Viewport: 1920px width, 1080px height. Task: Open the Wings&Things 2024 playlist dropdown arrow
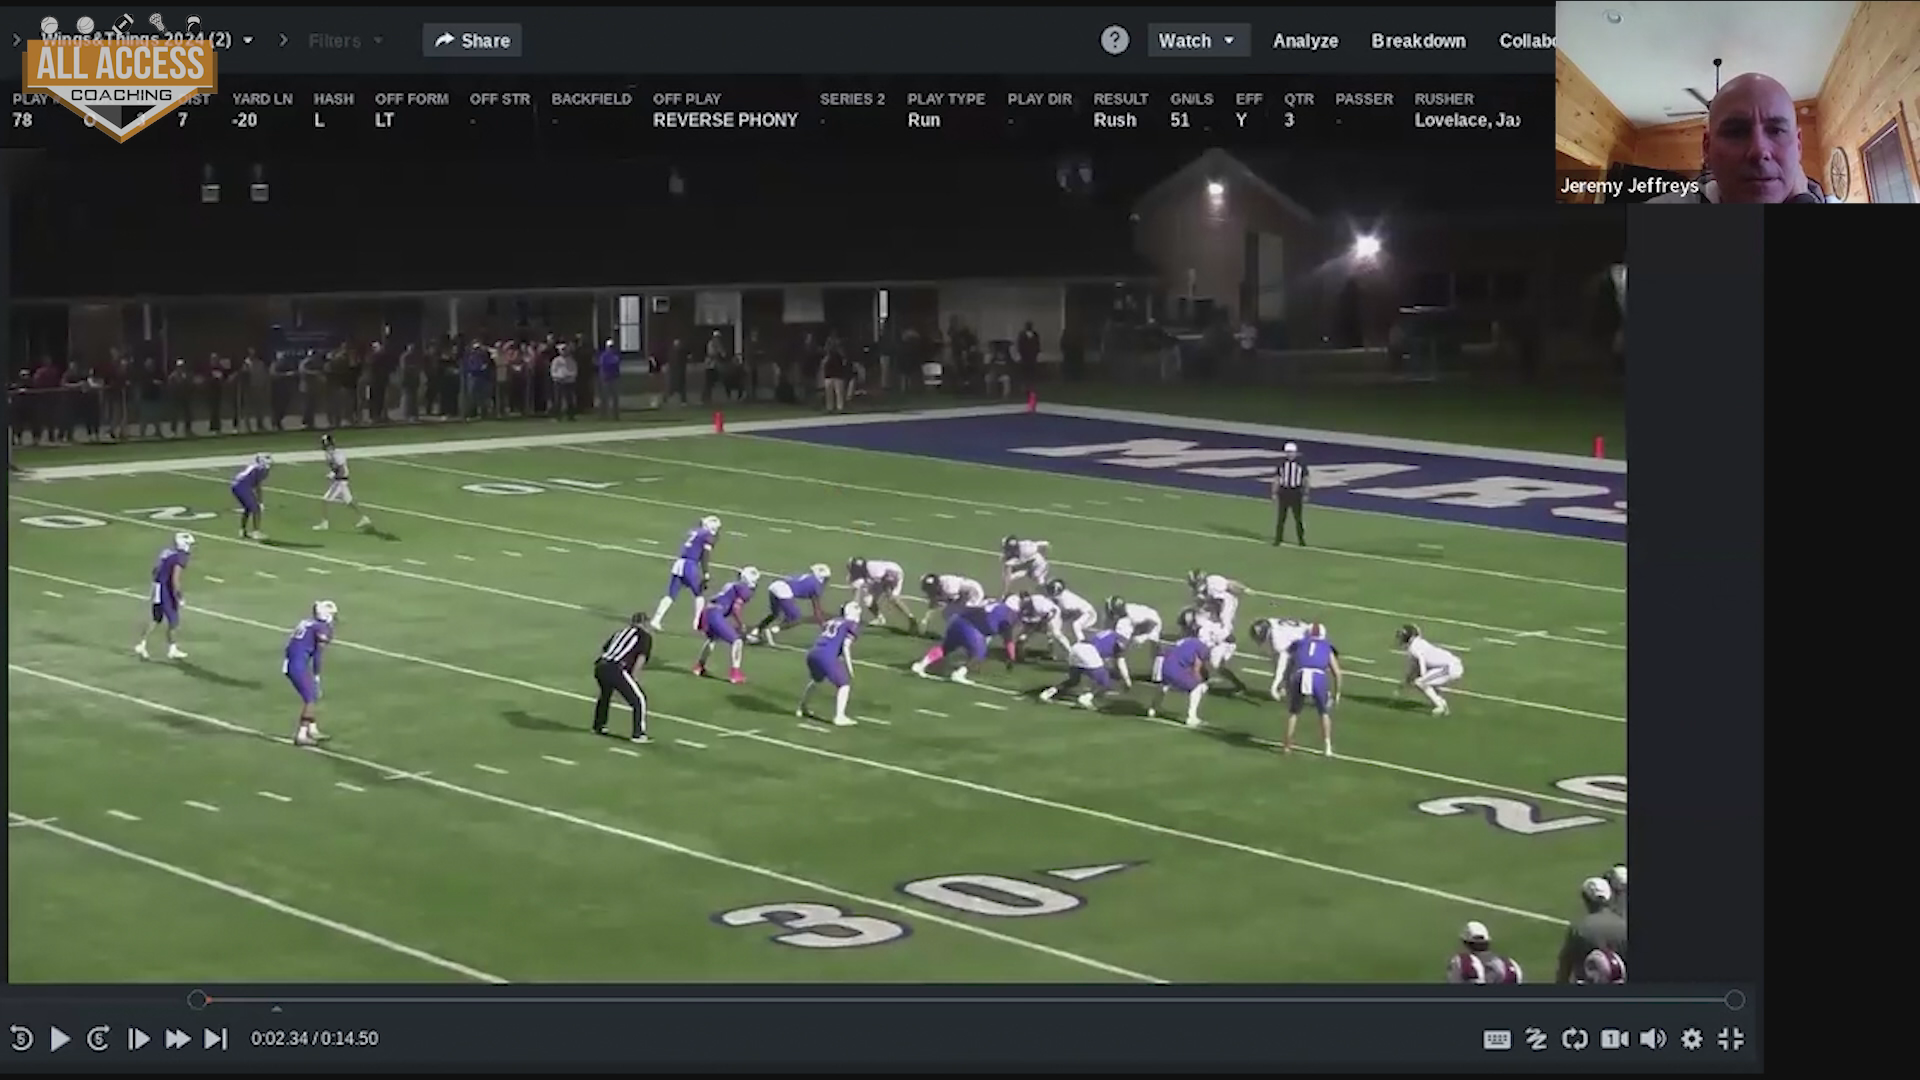(248, 40)
